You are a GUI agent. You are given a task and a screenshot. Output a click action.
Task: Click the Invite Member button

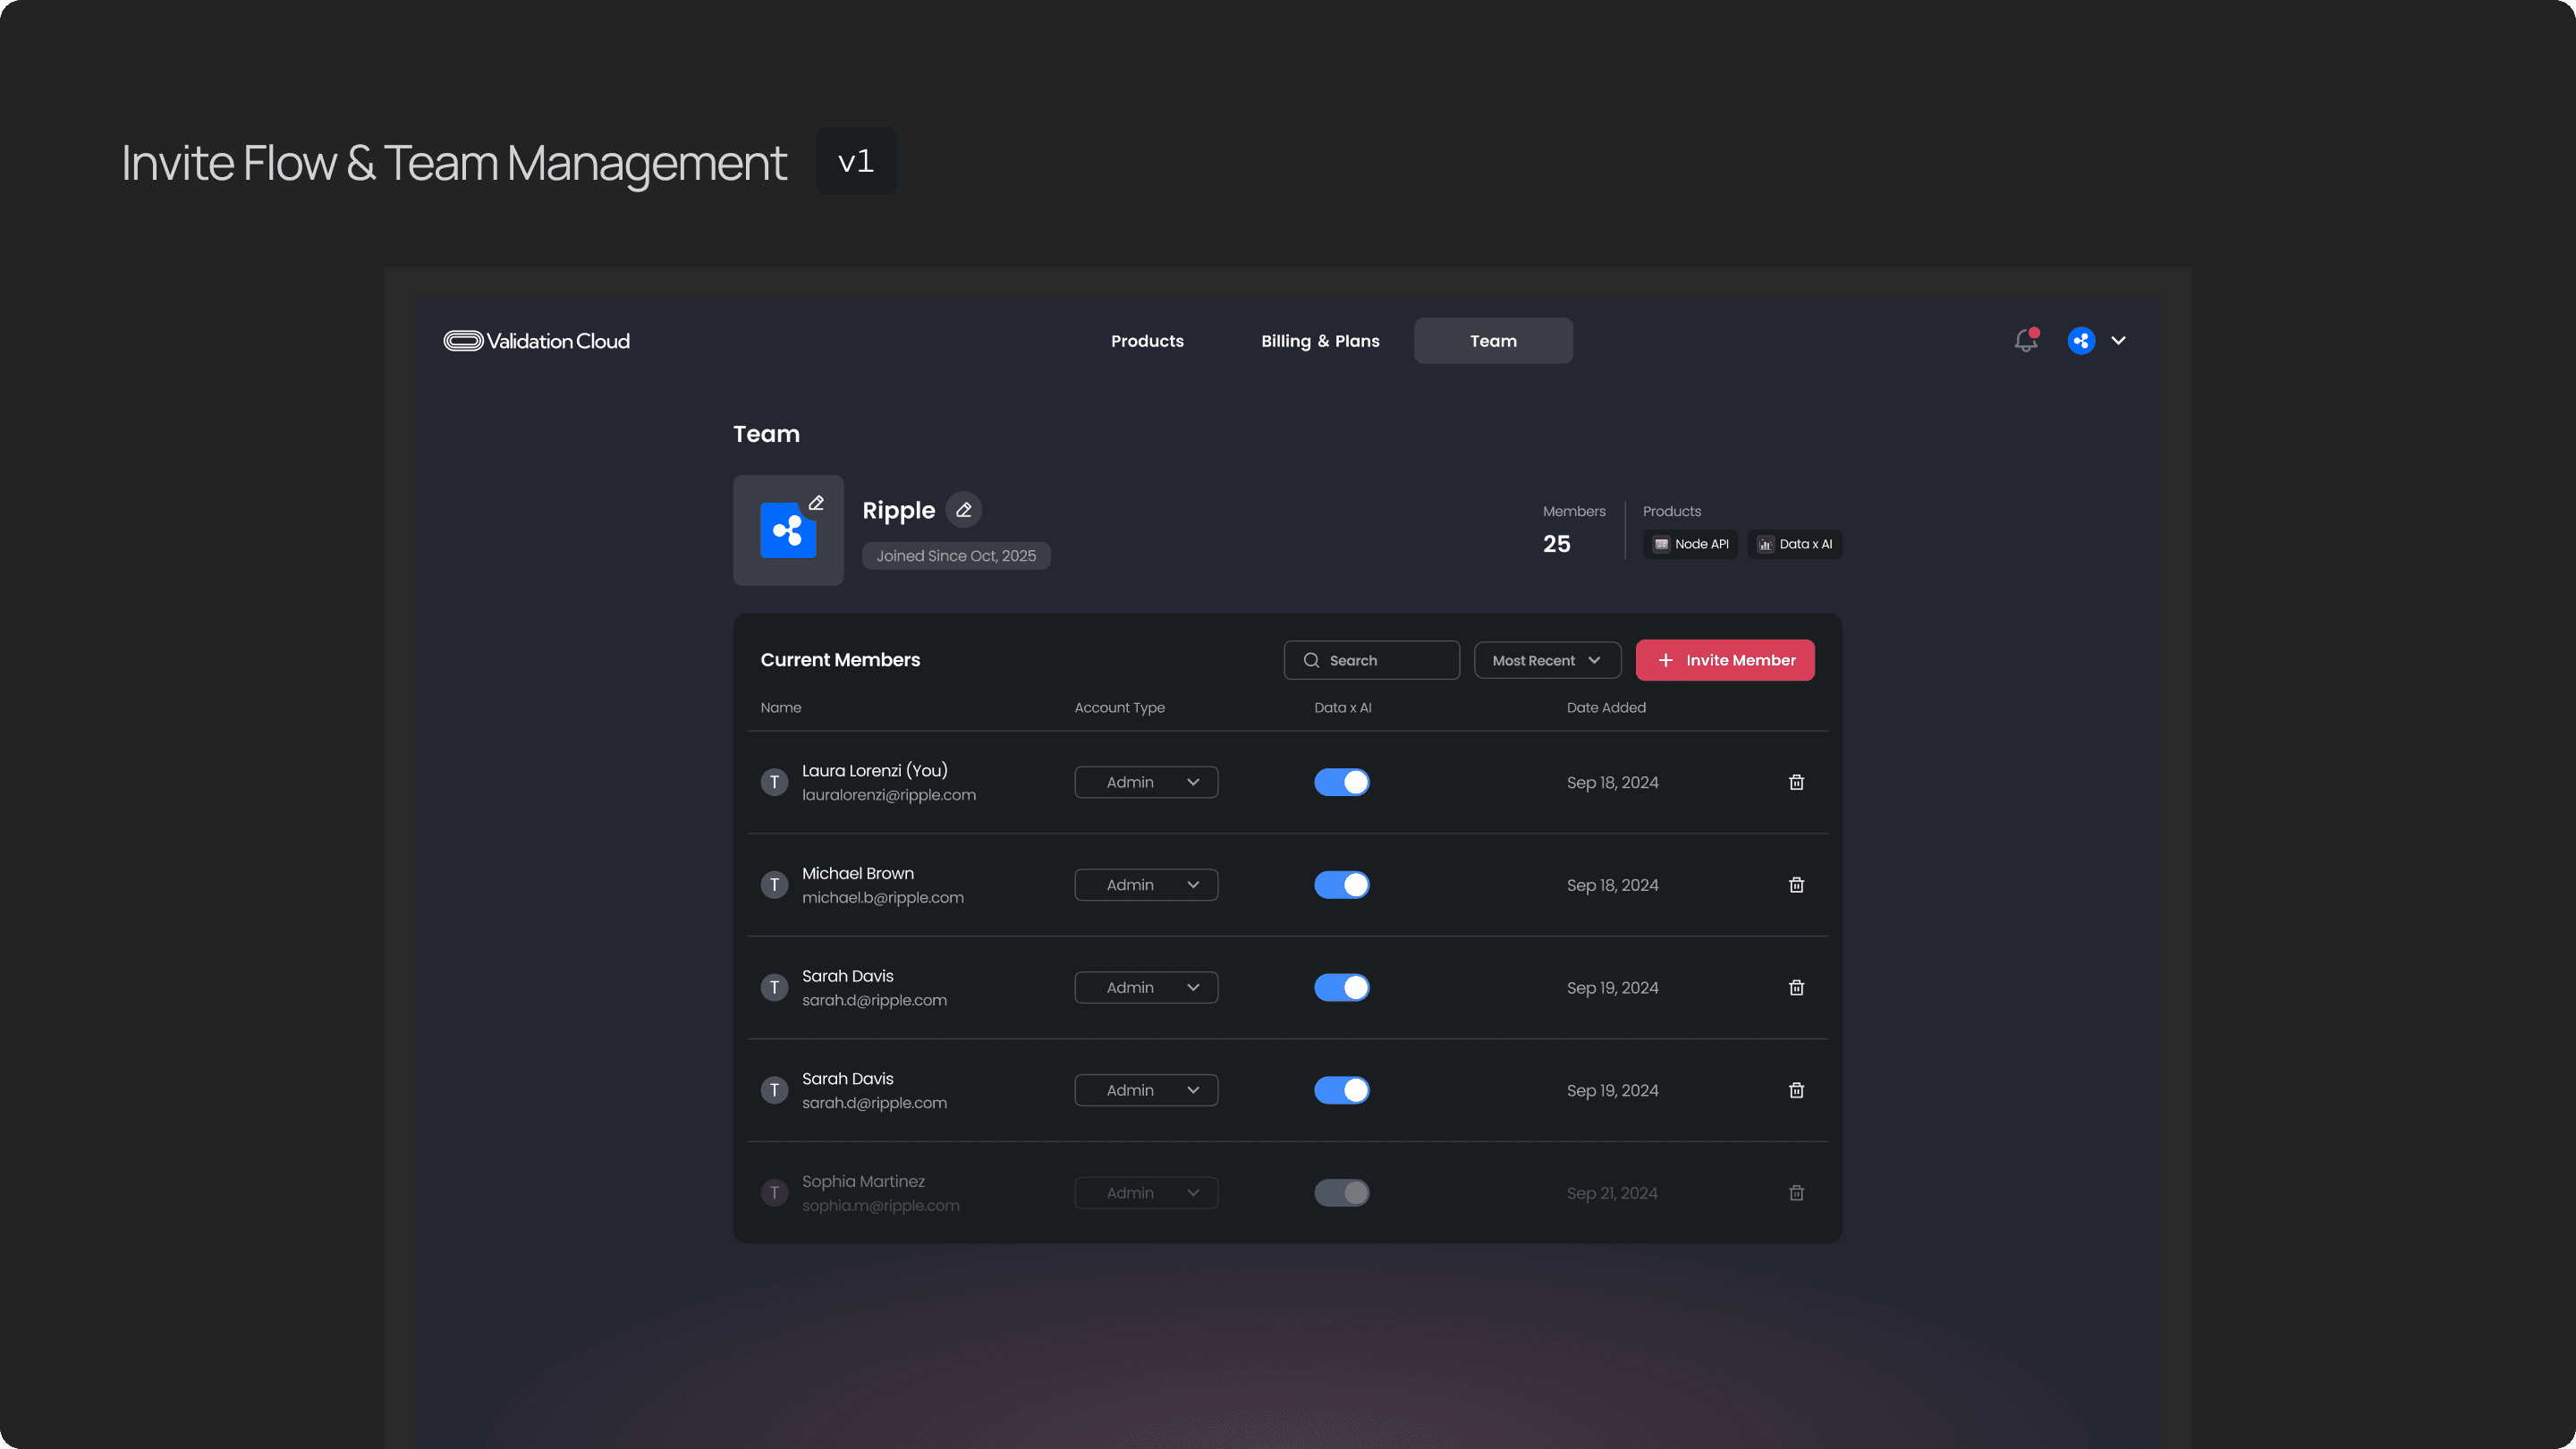[1724, 660]
